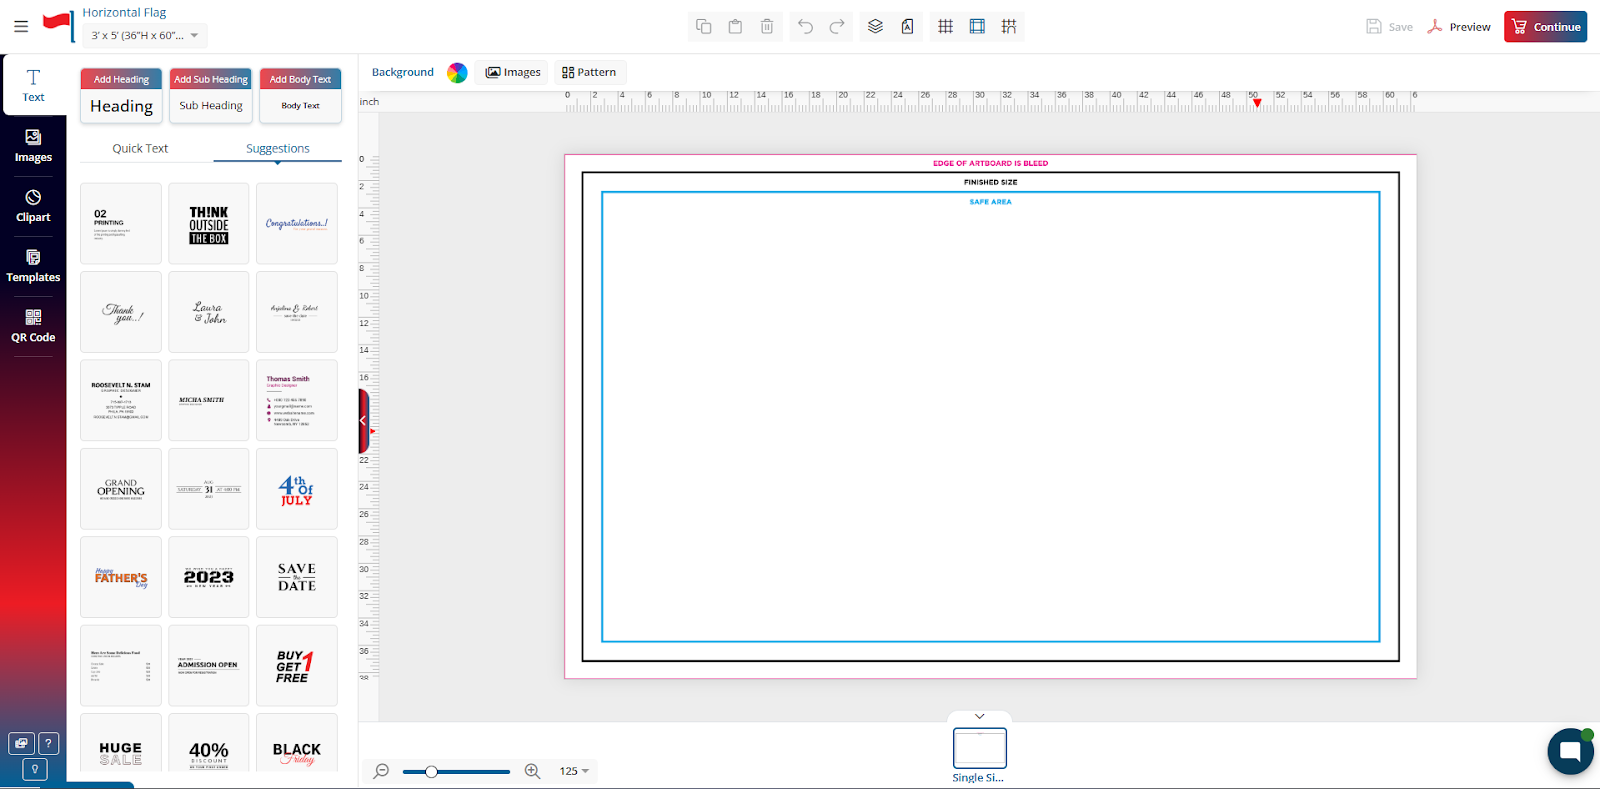Screen dimensions: 1600x789
Task: Click the image gallery icon at sidebar bottom
Action: tap(21, 743)
